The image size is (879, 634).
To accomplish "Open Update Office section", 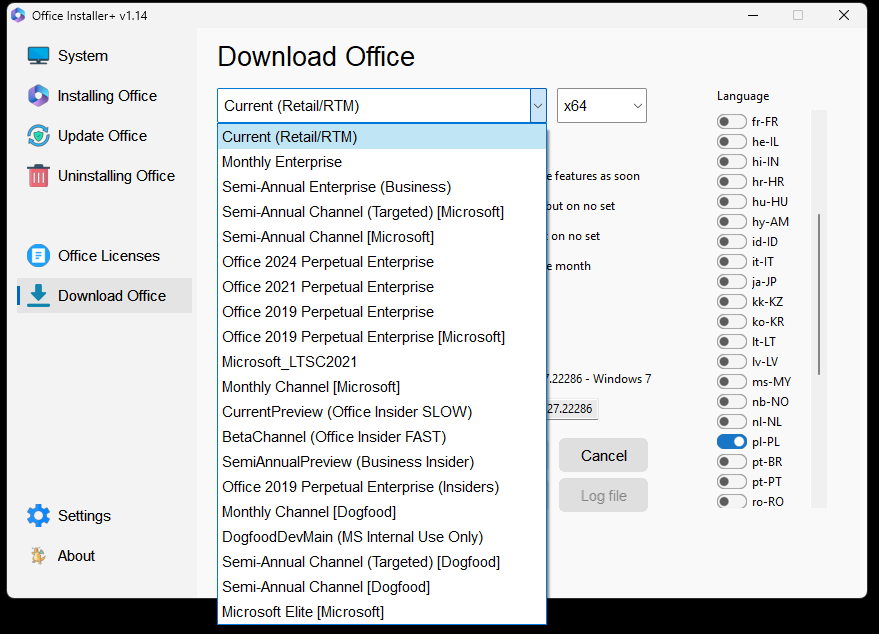I will pos(102,136).
